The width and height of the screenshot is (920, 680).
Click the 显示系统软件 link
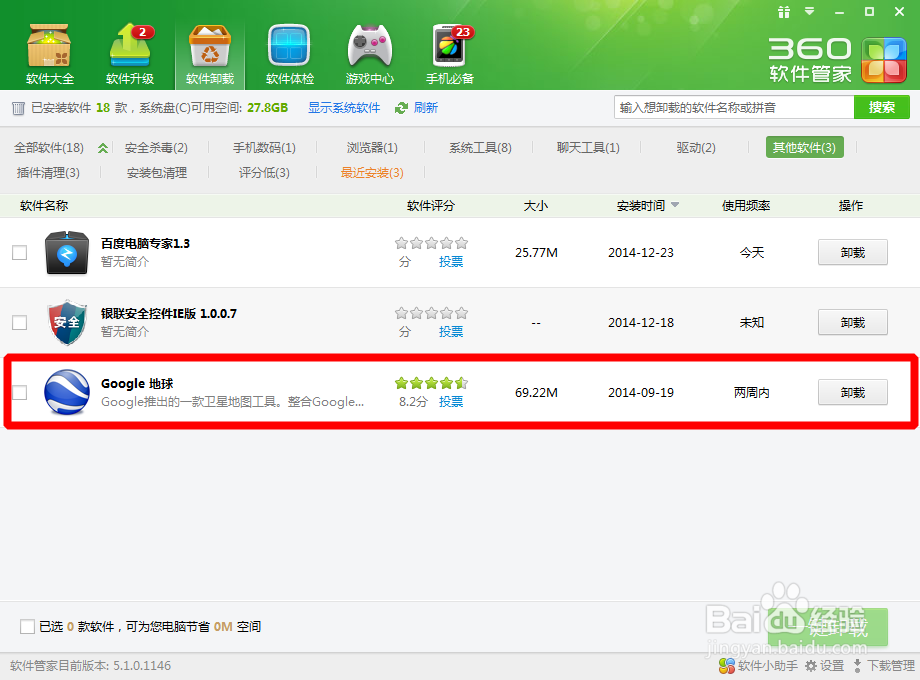click(344, 108)
